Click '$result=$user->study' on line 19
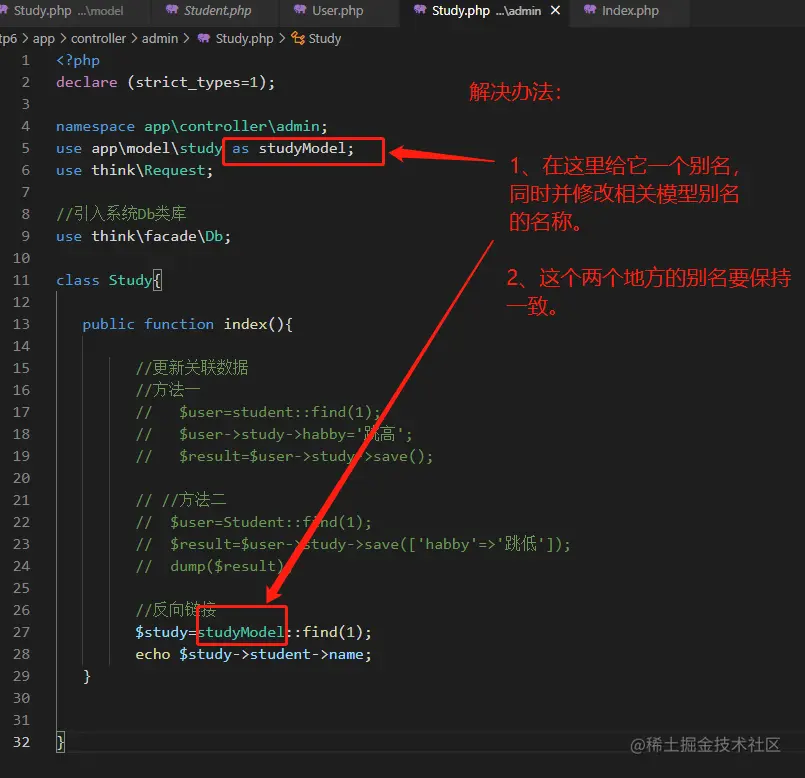805x778 pixels. 267,457
